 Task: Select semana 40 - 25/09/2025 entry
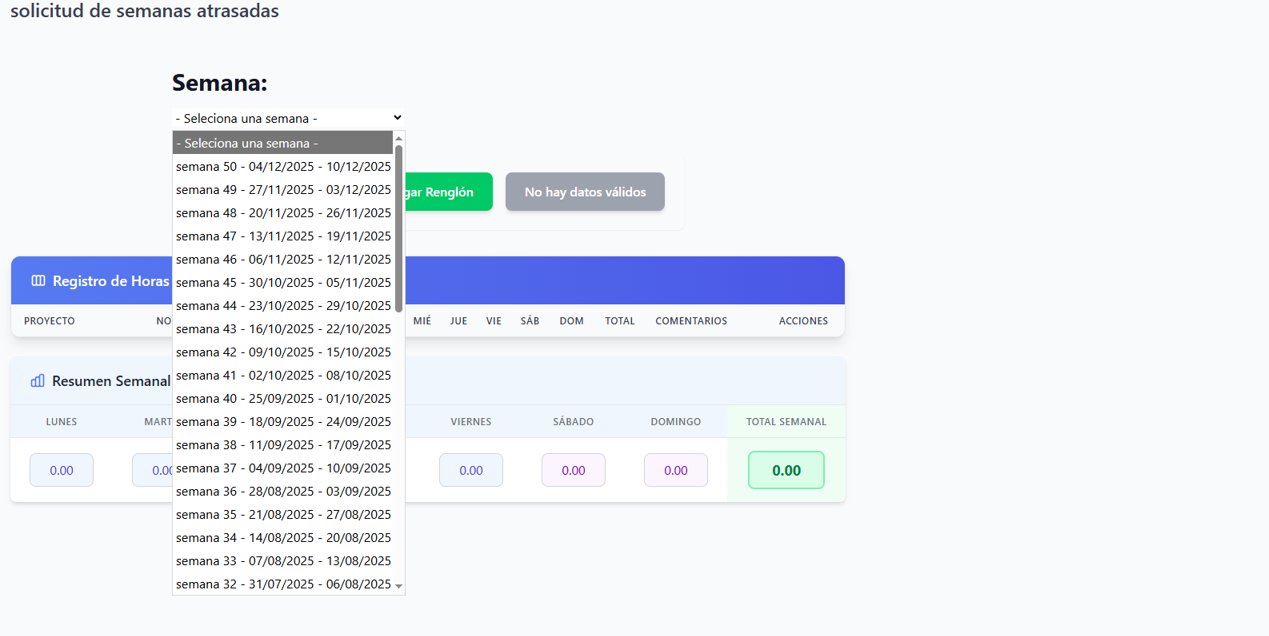283,398
